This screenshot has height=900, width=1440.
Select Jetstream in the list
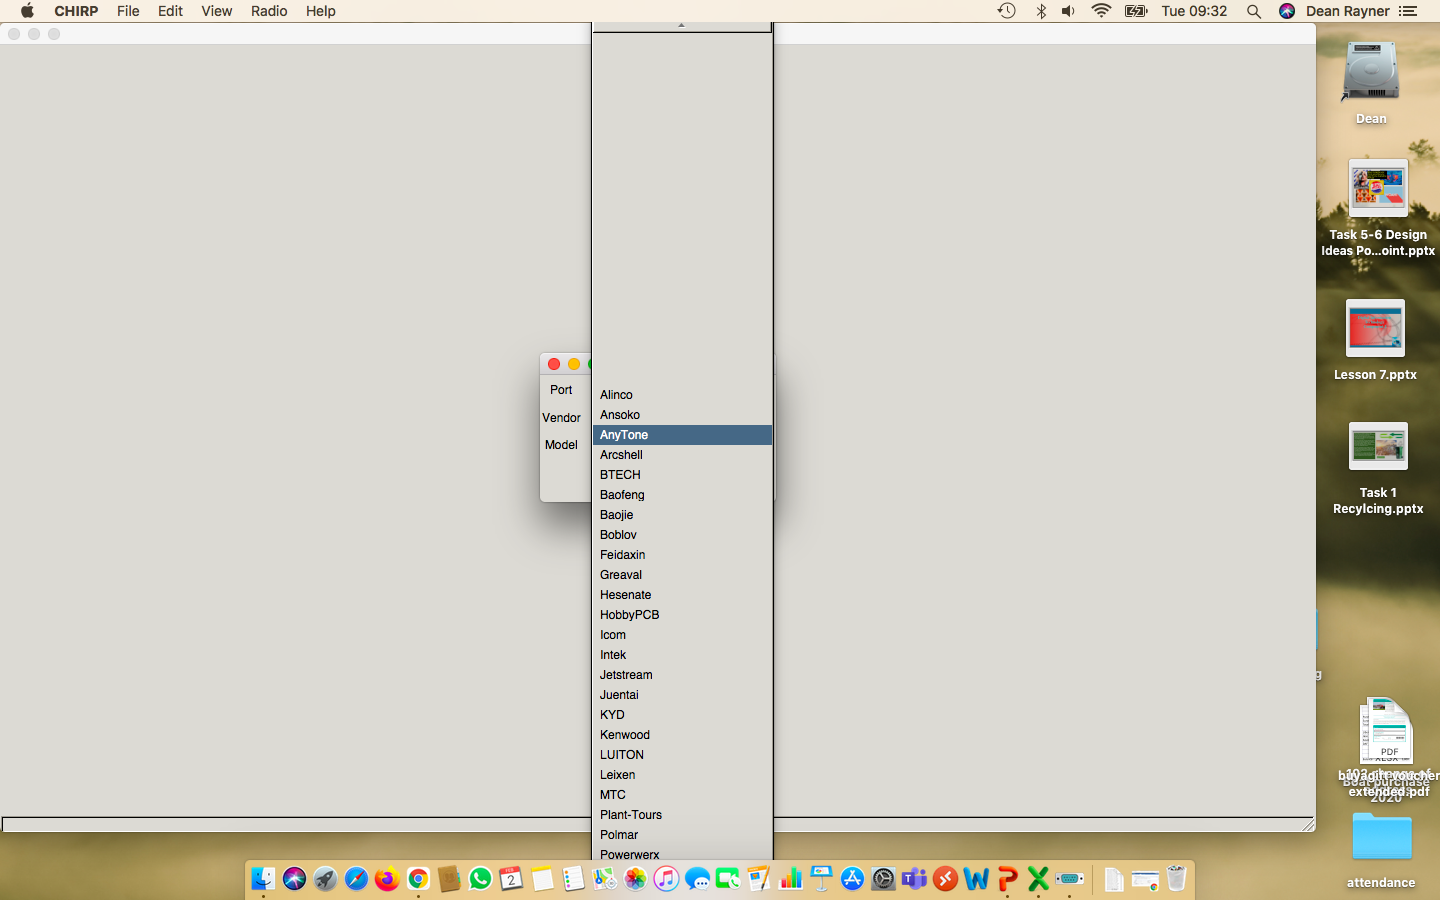[682, 675]
